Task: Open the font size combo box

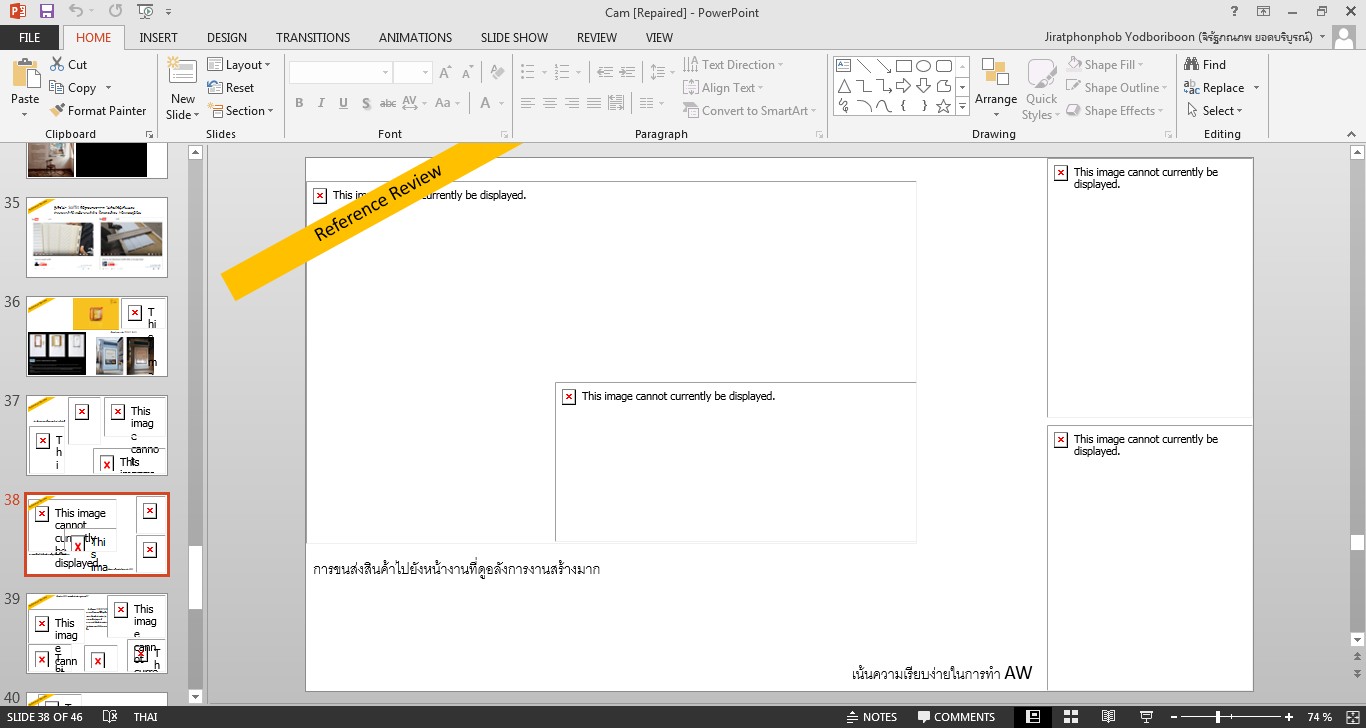Action: point(412,72)
